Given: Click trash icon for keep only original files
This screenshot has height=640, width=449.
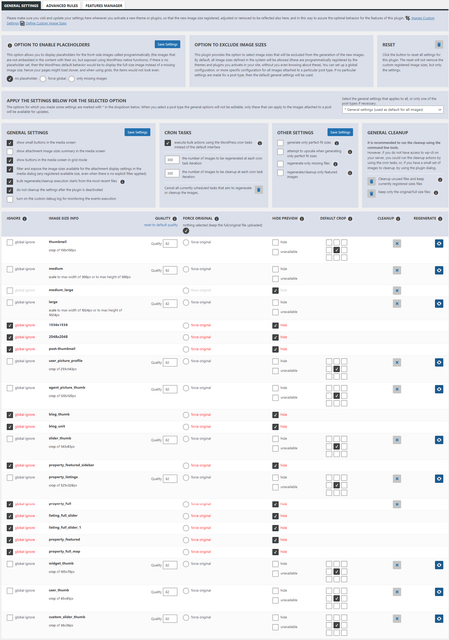Looking at the screenshot, I should coord(371,193).
